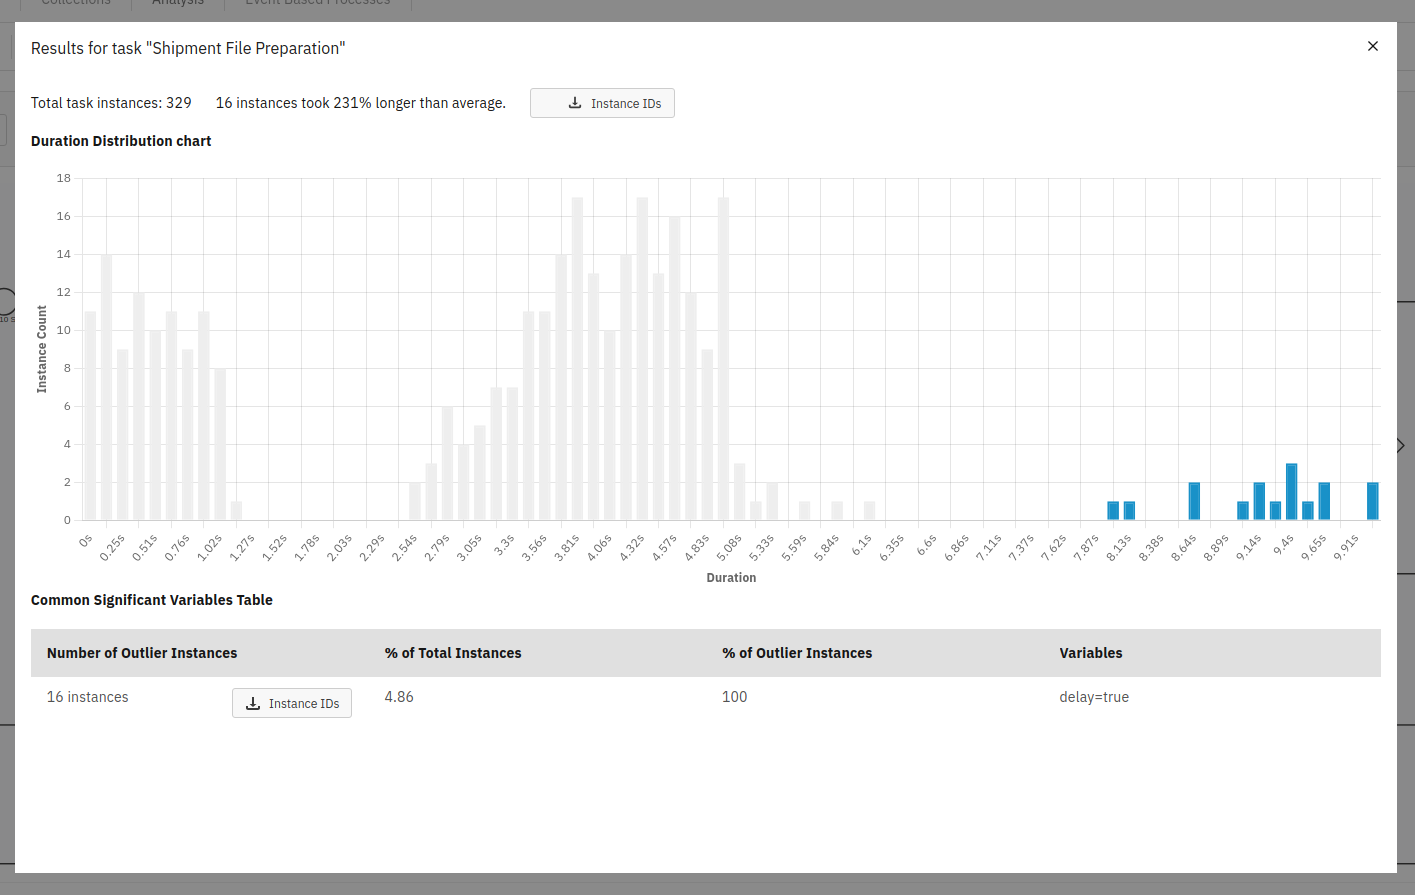Click the 'Variables' column header

coord(1090,653)
